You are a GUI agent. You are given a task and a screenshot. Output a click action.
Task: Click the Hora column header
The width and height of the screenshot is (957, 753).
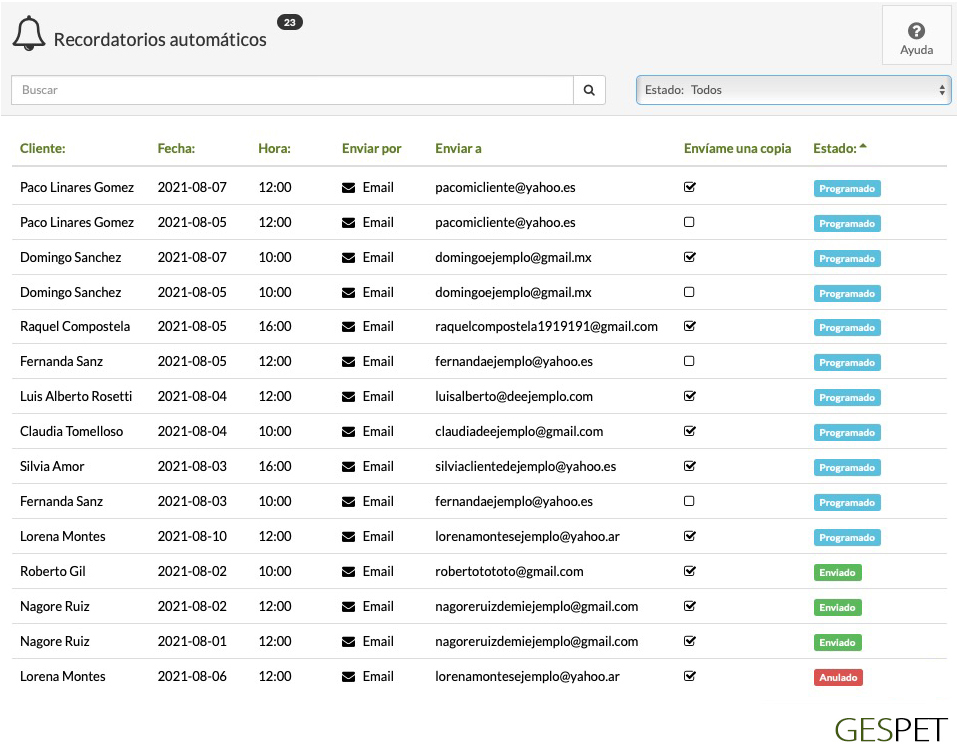click(x=274, y=149)
